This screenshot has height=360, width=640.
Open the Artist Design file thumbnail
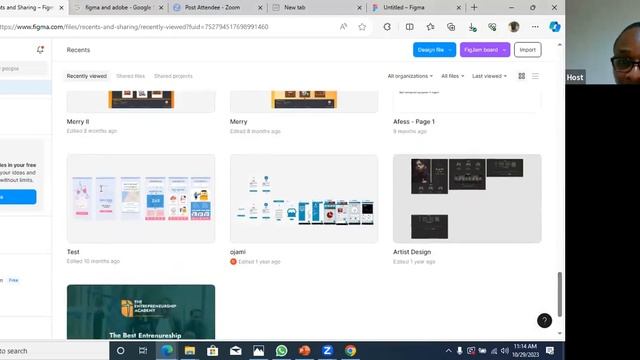tap(467, 198)
